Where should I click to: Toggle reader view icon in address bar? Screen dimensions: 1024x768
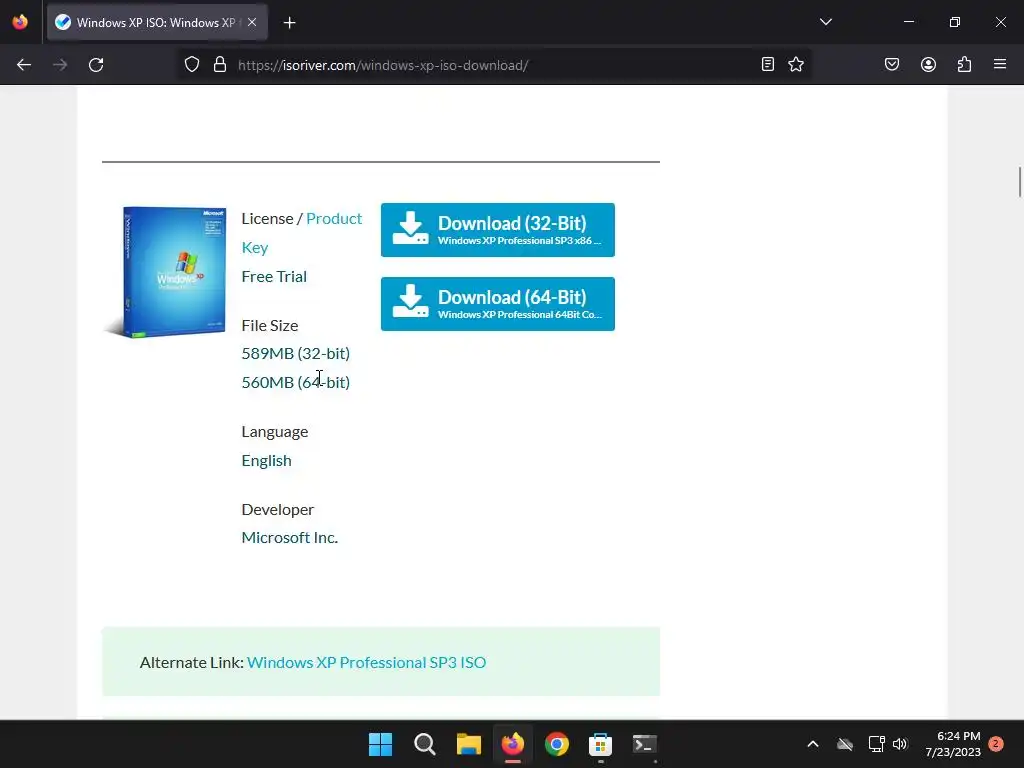(768, 64)
